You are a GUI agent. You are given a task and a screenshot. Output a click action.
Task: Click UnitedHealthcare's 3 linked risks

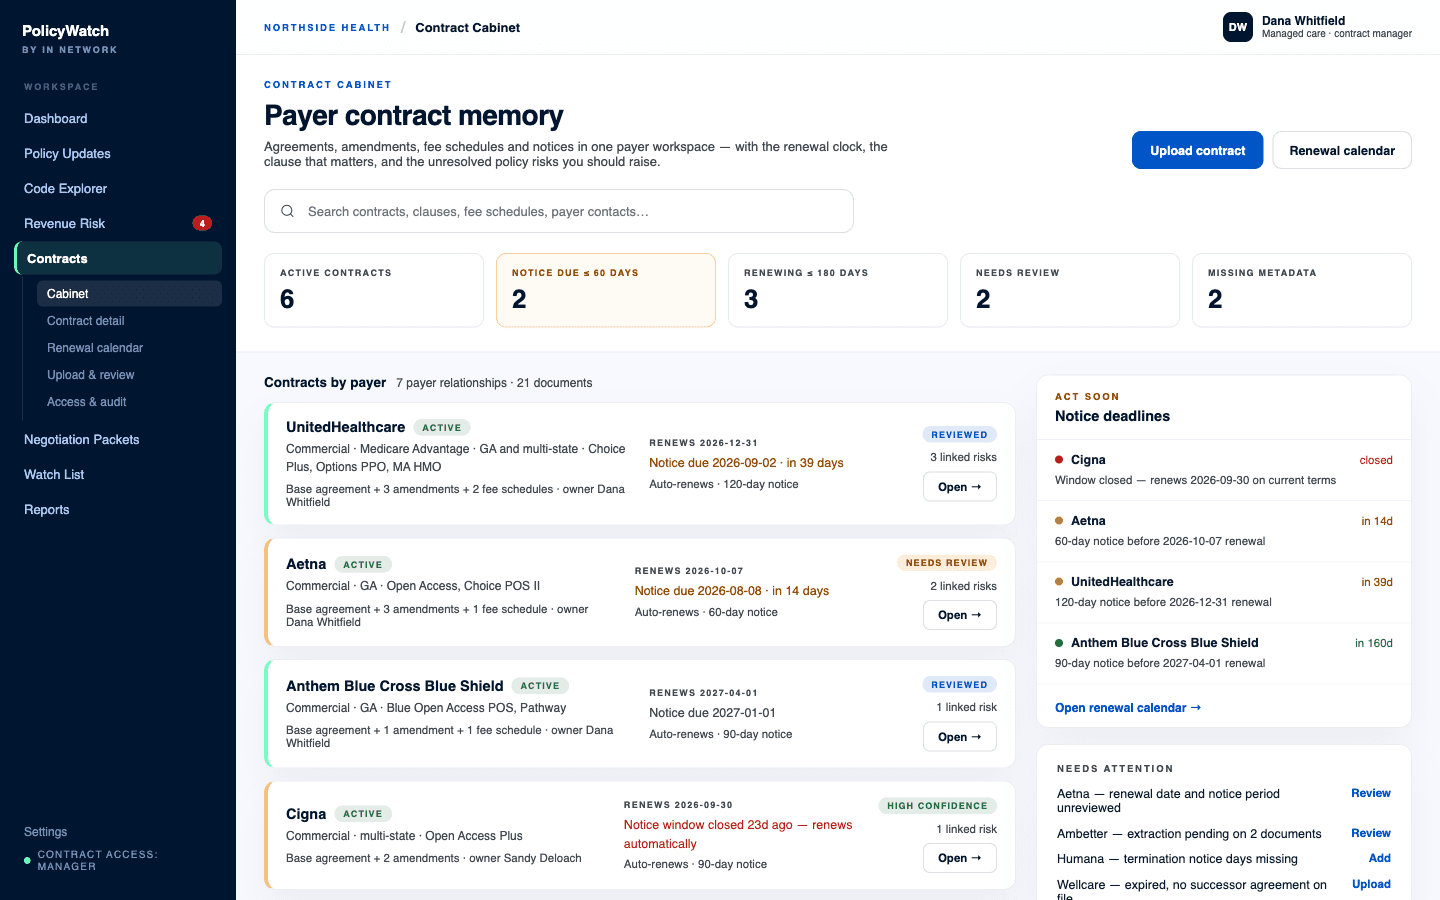point(963,457)
